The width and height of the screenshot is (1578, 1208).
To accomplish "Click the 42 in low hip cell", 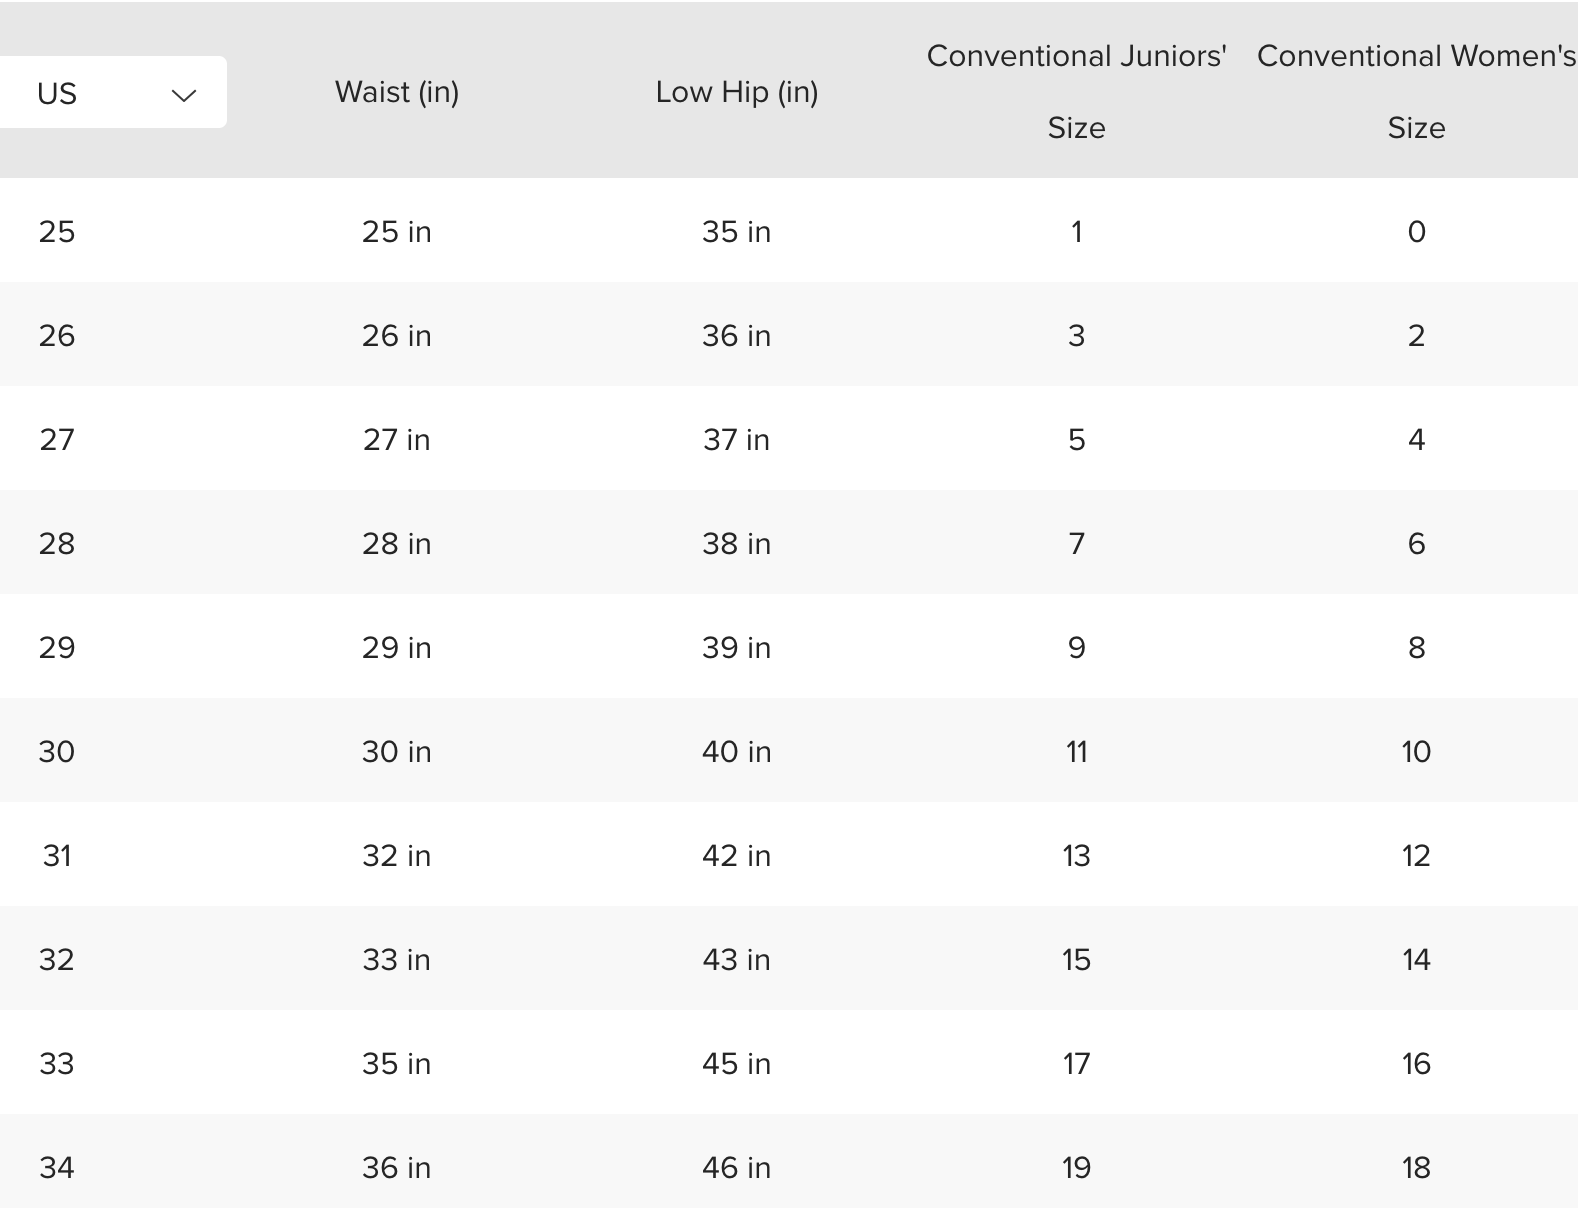I will (737, 856).
